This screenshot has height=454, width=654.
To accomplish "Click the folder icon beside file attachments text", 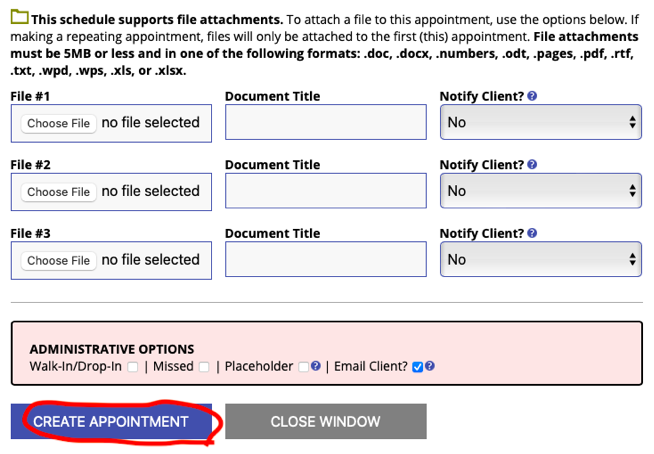I will tap(19, 17).
